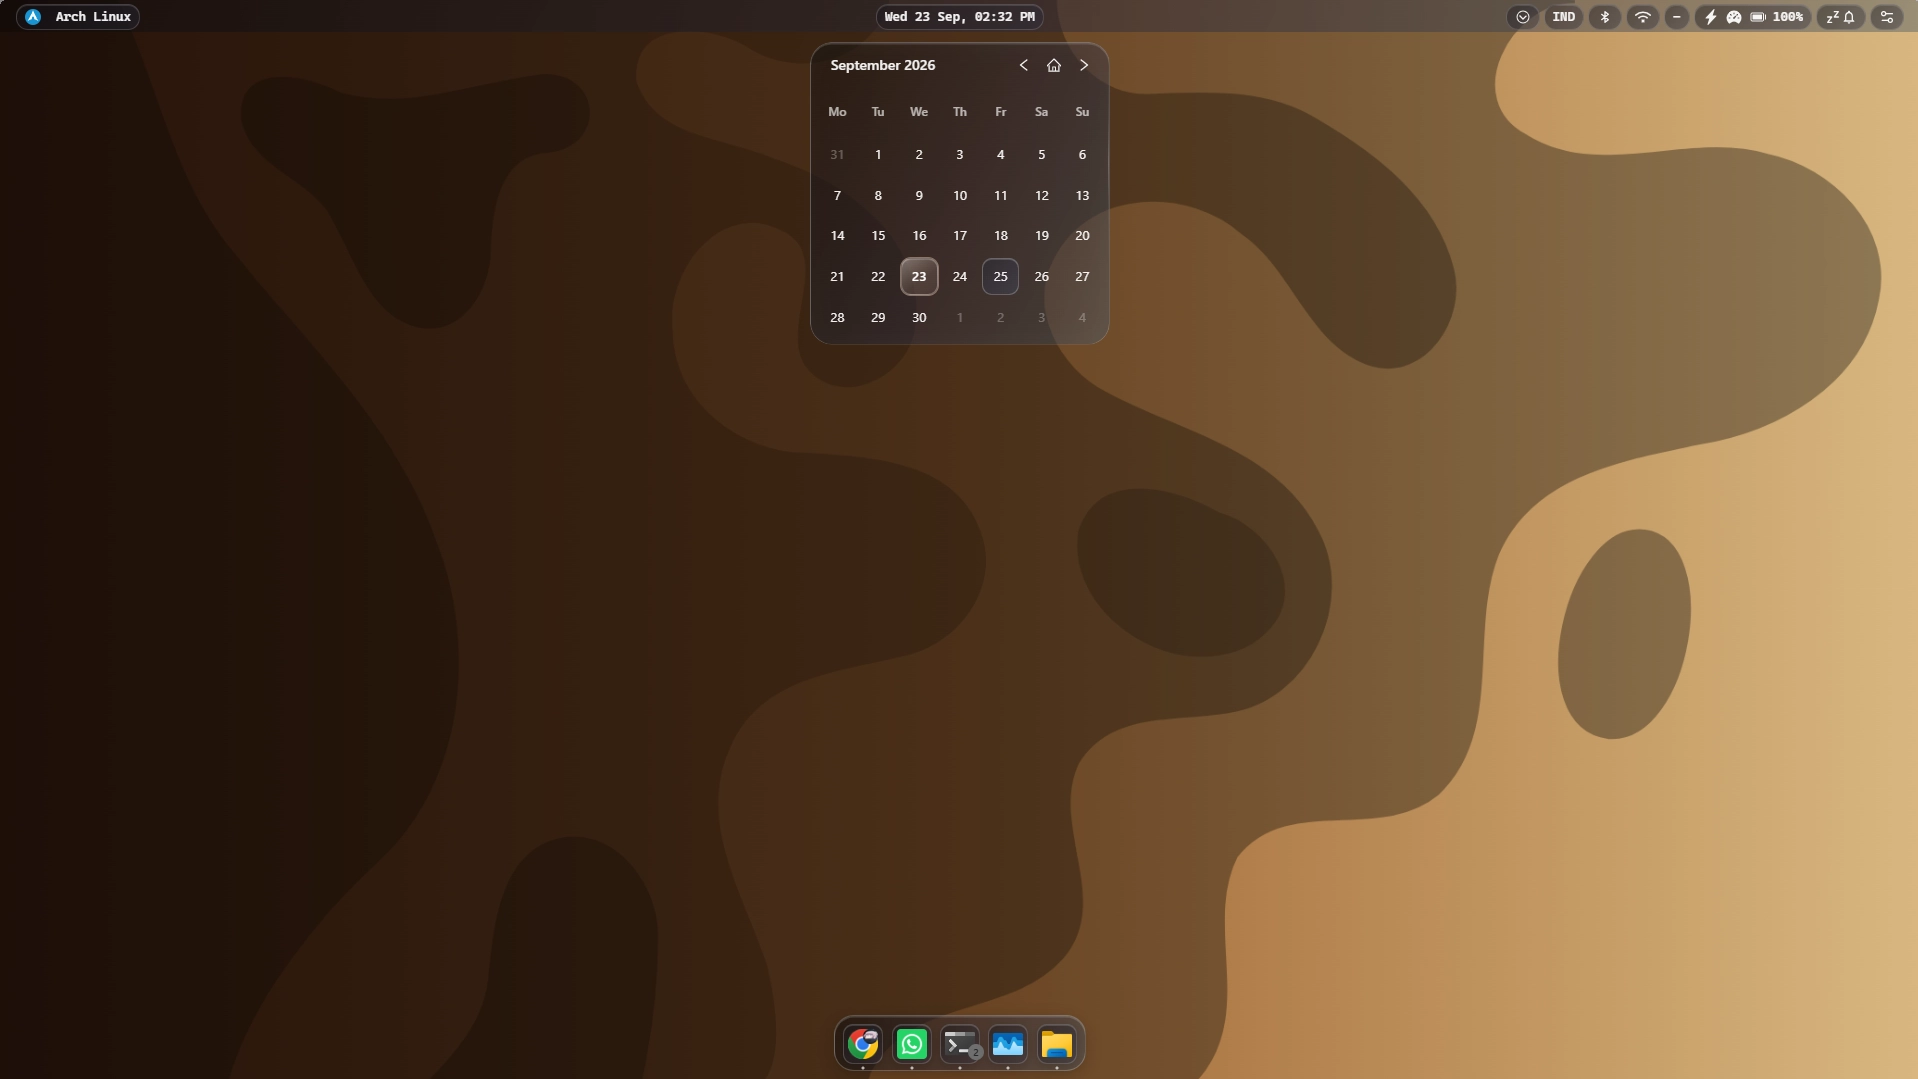This screenshot has width=1918, height=1079.
Task: Select day 30 in the calendar
Action: pyautogui.click(x=919, y=318)
